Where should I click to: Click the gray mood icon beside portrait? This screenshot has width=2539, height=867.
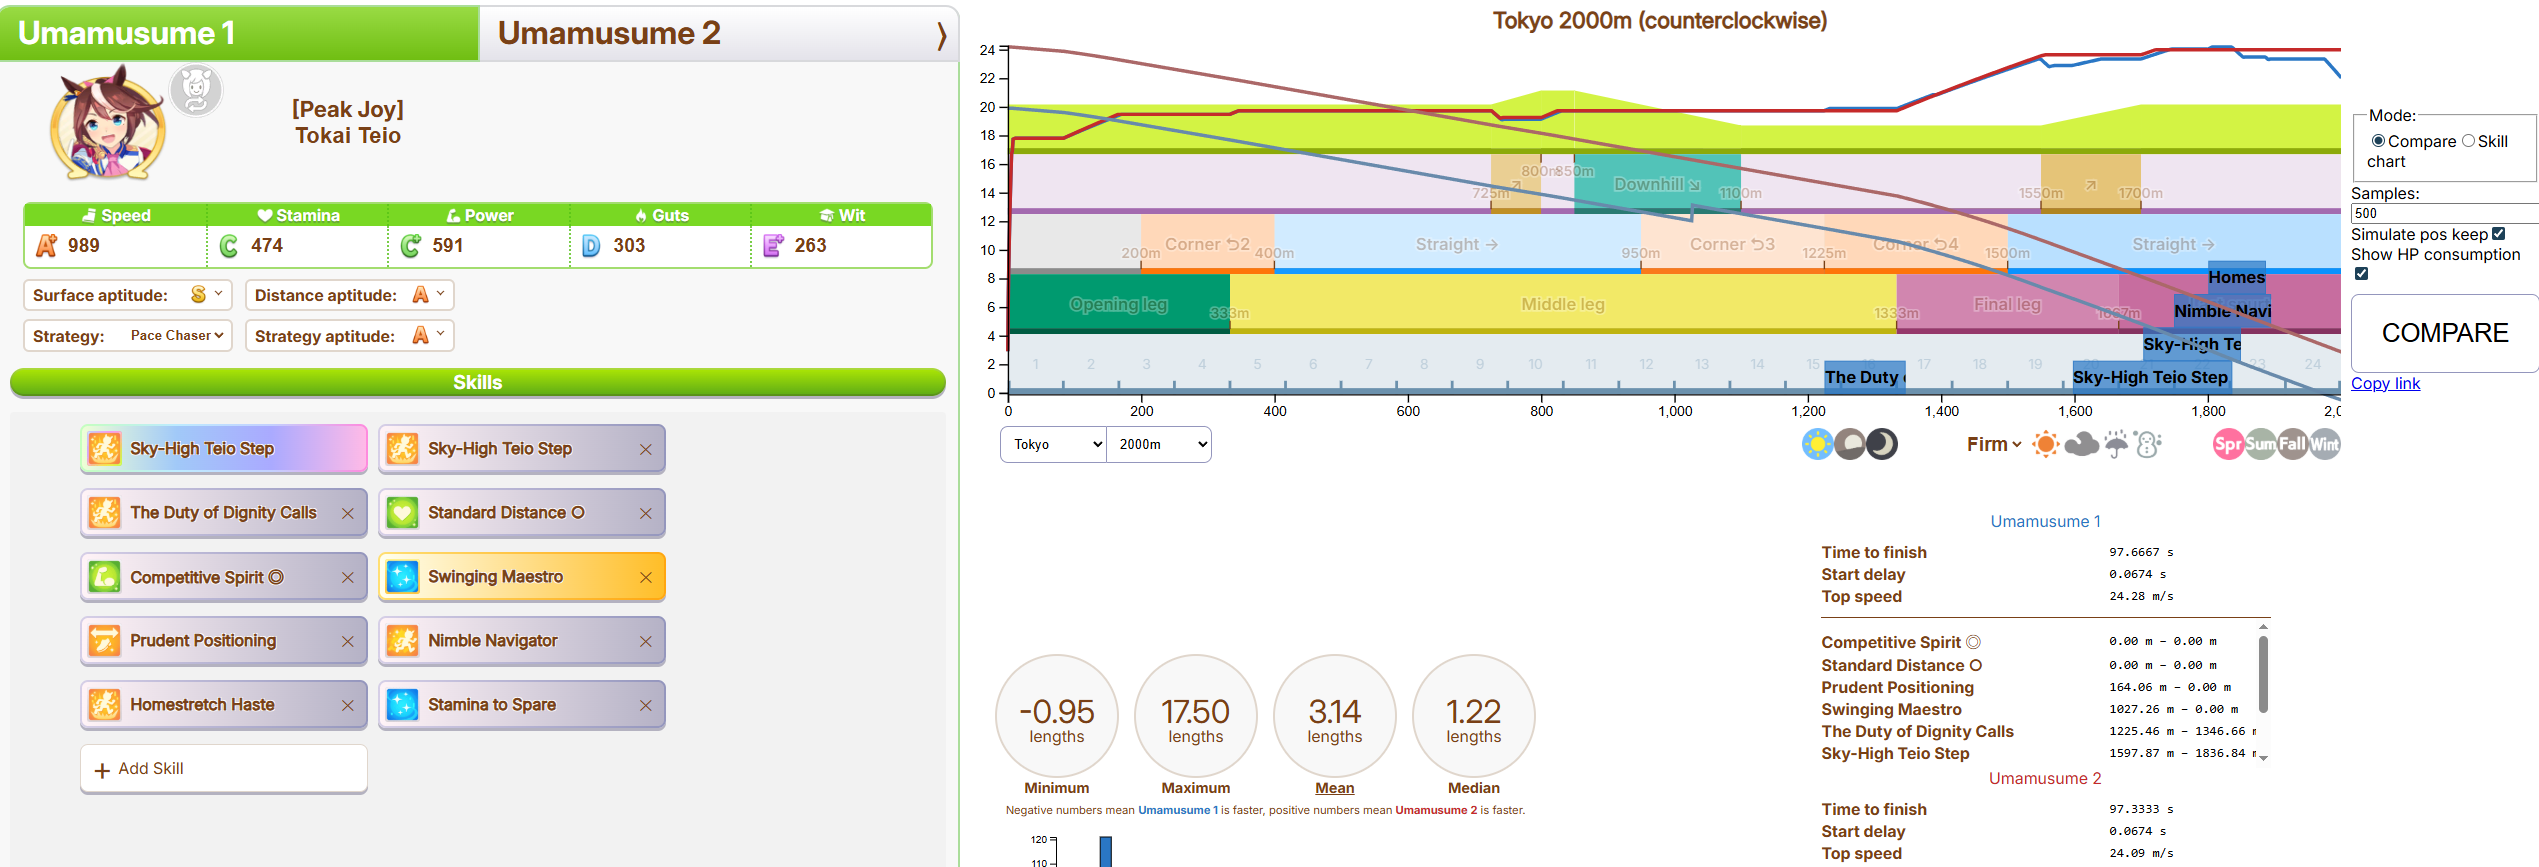pos(196,91)
